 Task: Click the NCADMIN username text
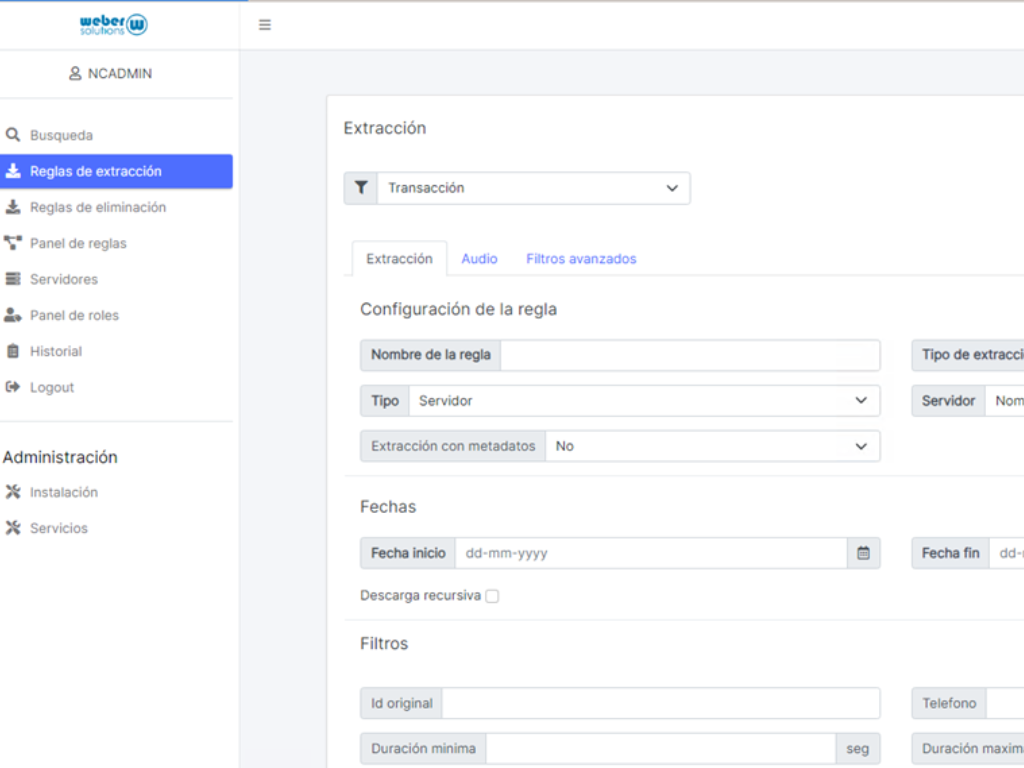tap(120, 73)
